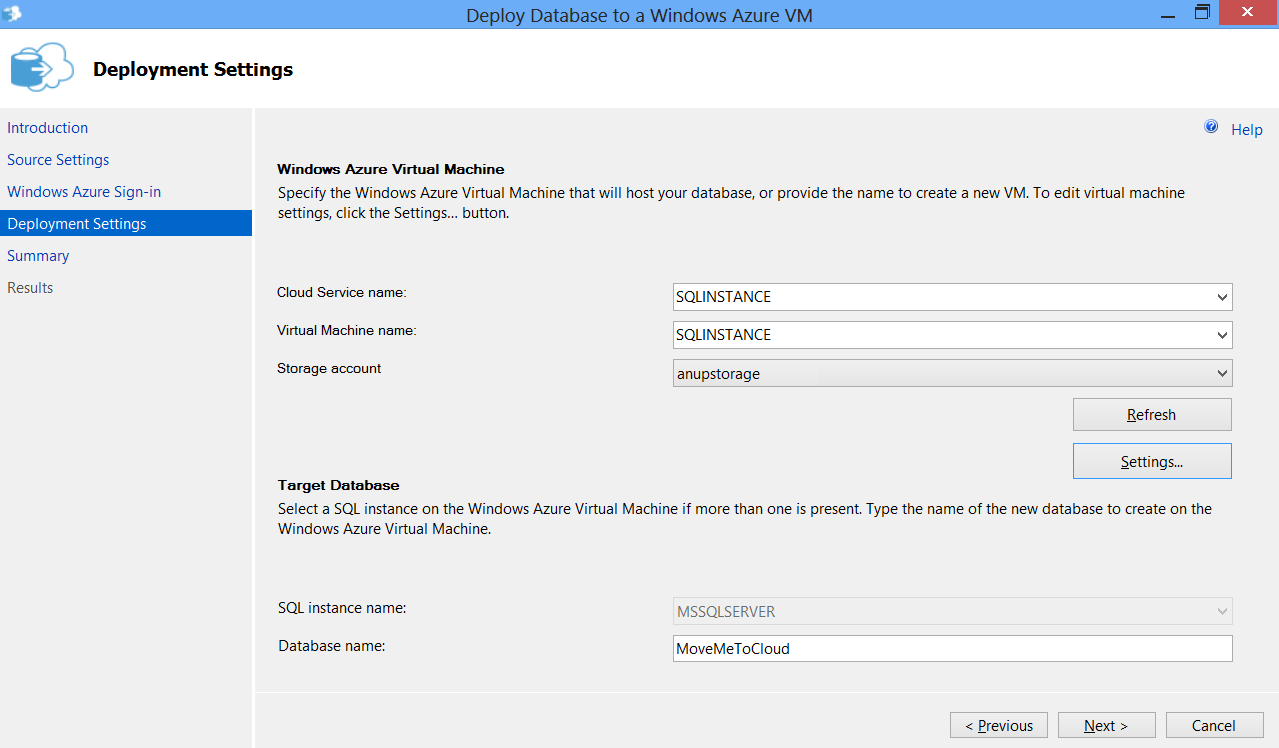This screenshot has height=748, width=1279.
Task: Jump to the Summary step
Action: coord(38,256)
